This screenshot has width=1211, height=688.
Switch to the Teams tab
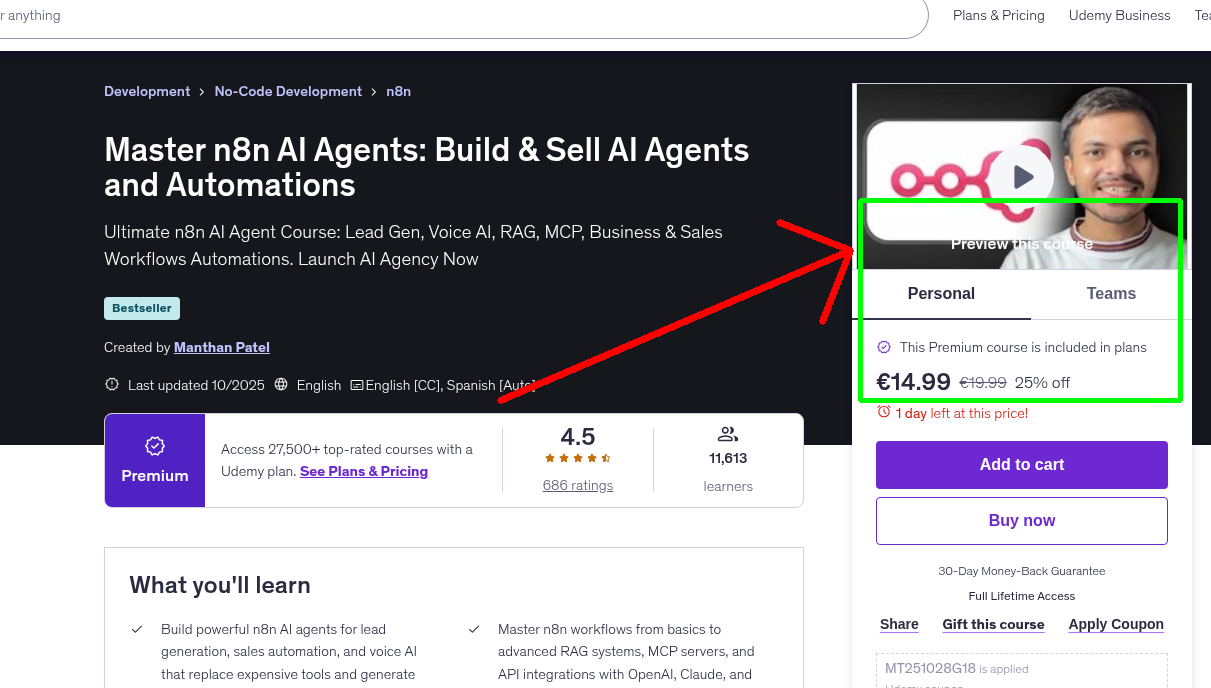(x=1111, y=293)
